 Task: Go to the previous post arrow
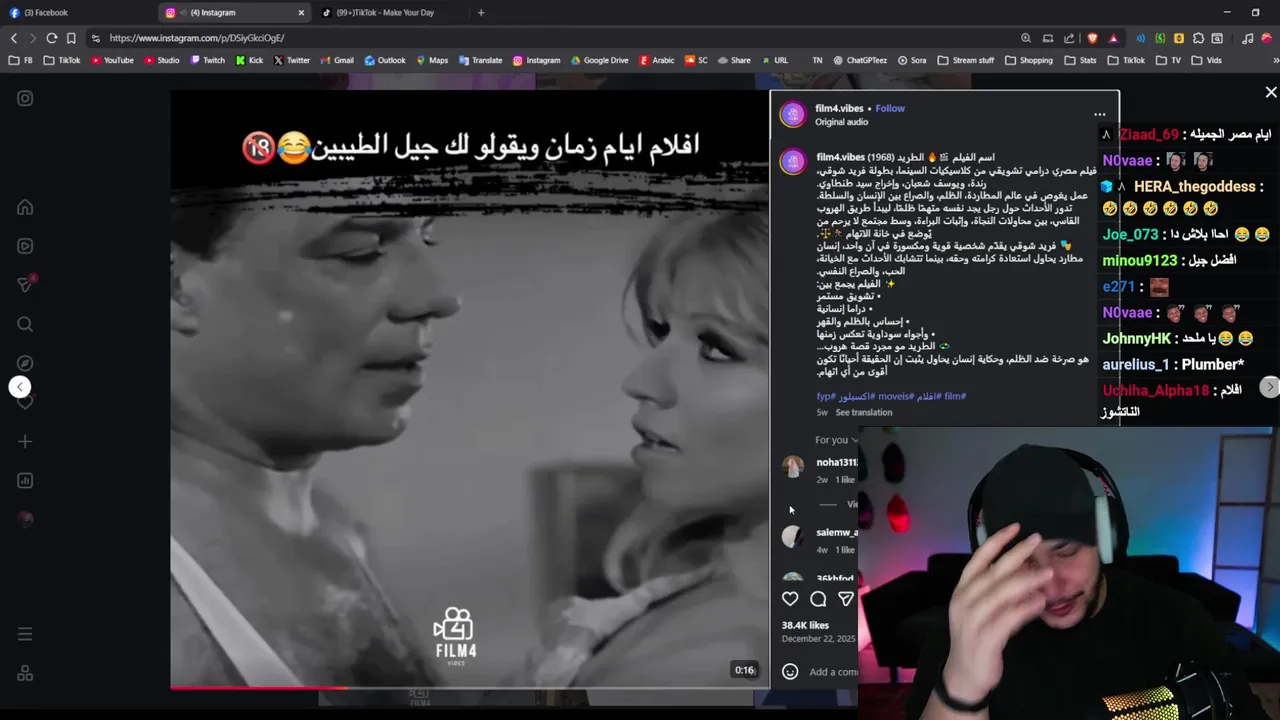pos(20,387)
